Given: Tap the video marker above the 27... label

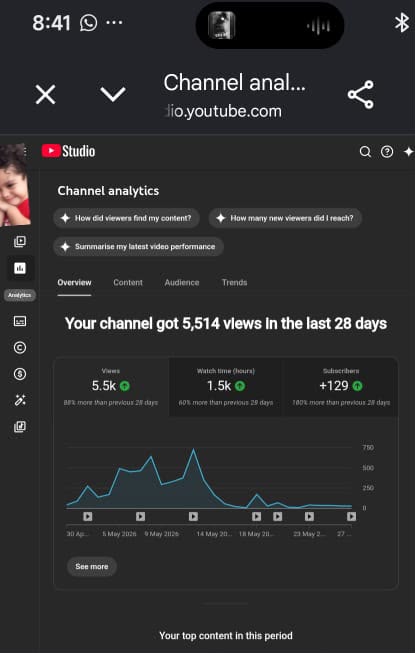Looking at the screenshot, I should (352, 516).
